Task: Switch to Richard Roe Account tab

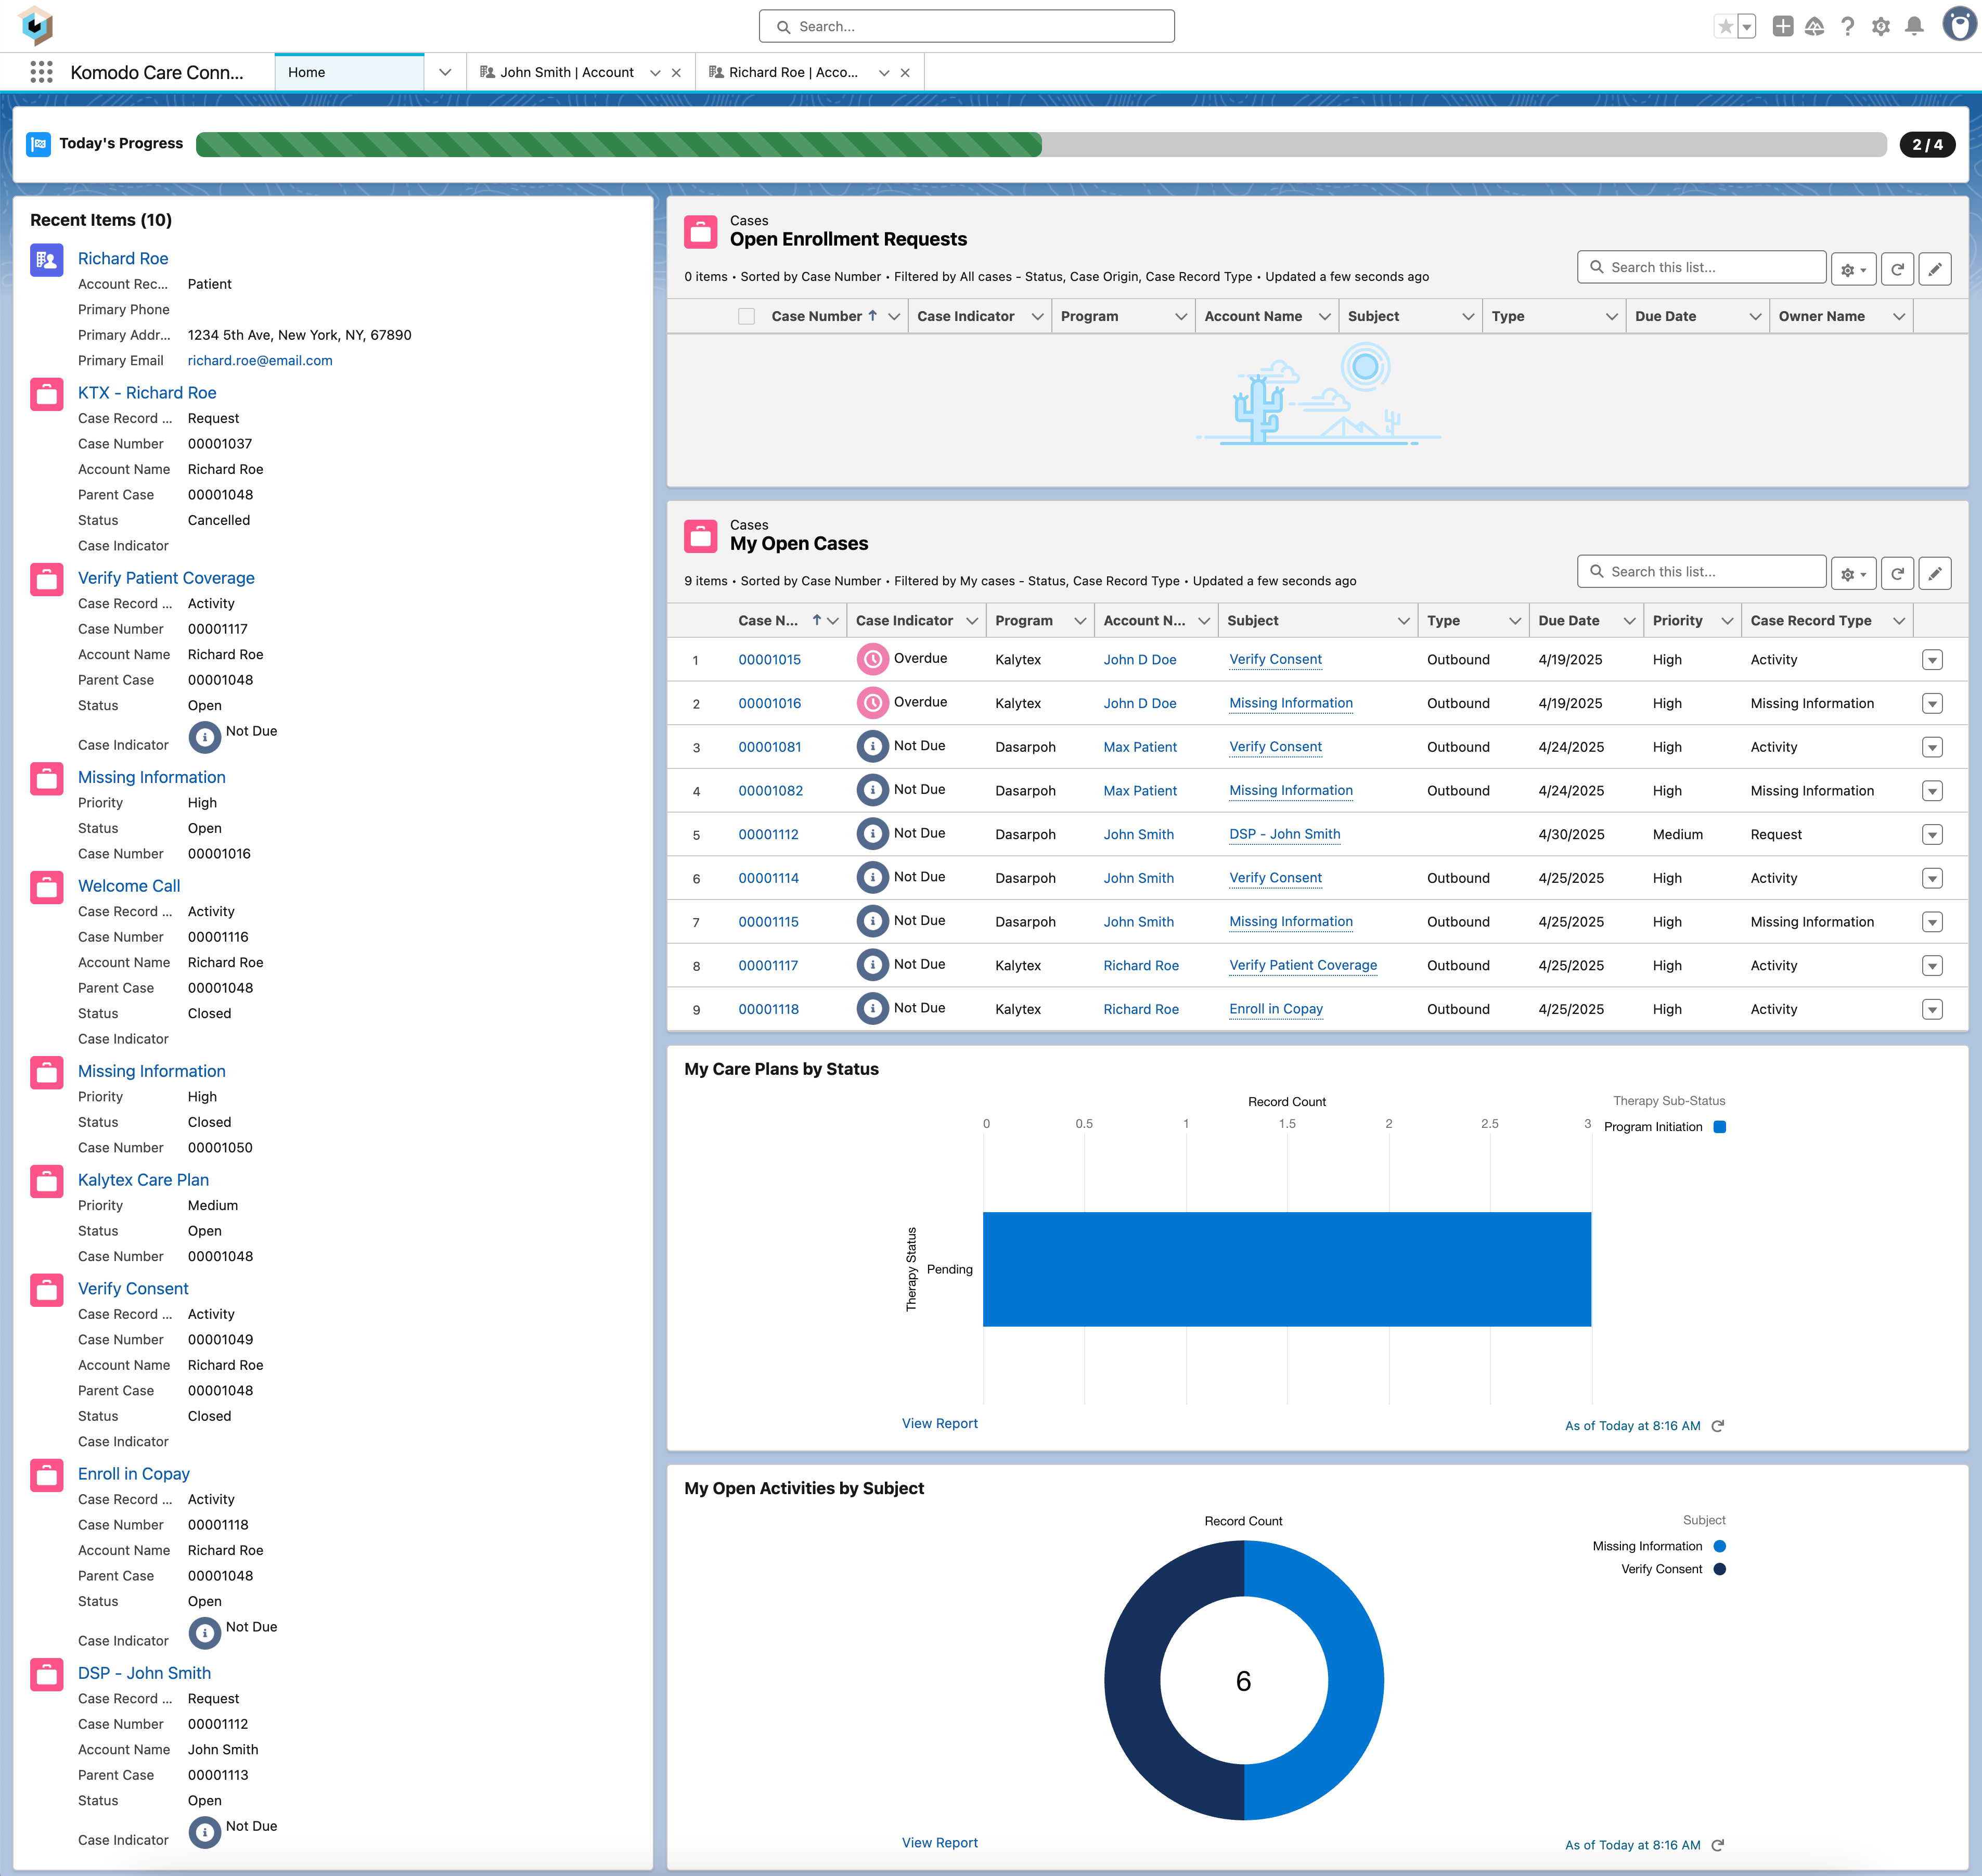Action: (792, 72)
